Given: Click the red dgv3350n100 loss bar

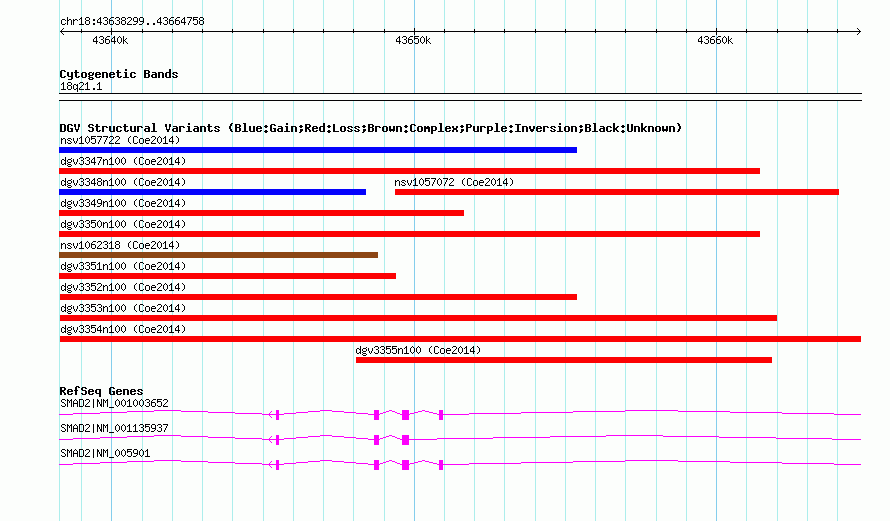Looking at the screenshot, I should tap(409, 234).
